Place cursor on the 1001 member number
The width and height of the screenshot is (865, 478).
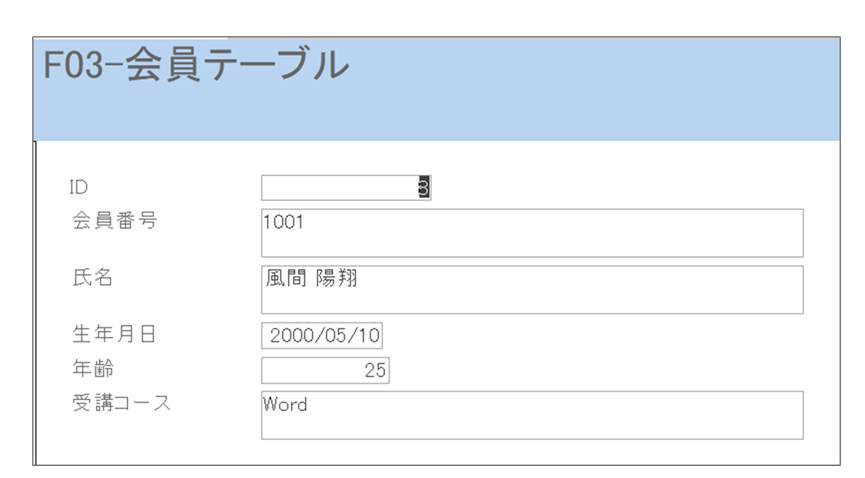coord(282,223)
